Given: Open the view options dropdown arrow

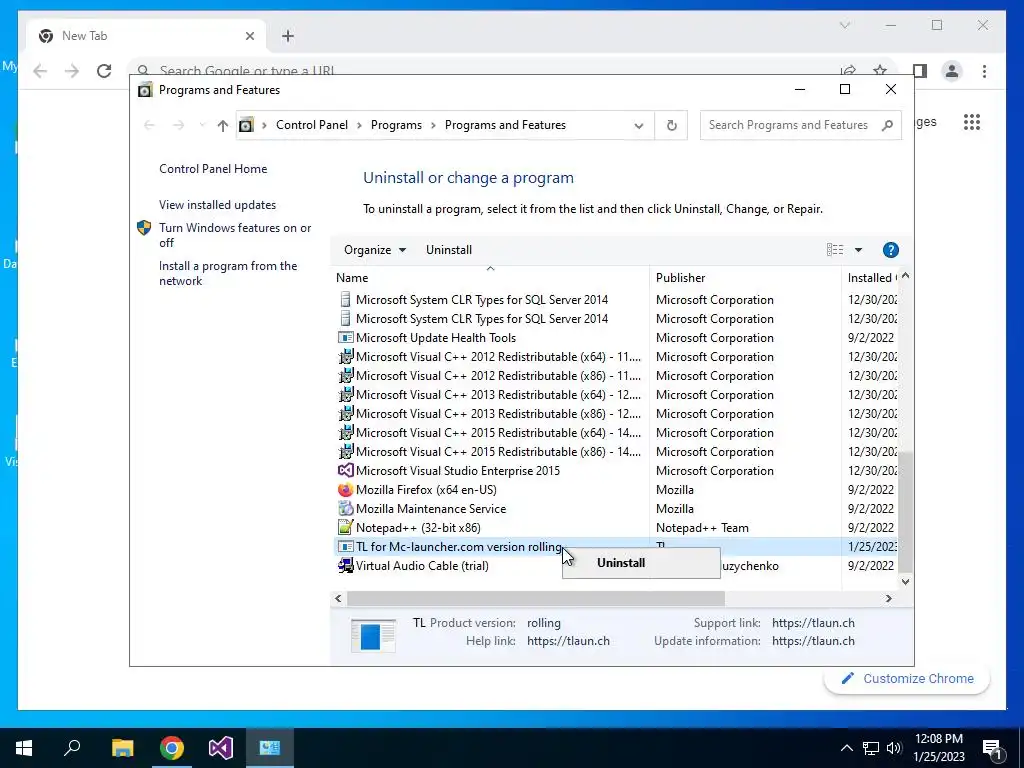Looking at the screenshot, I should [859, 250].
